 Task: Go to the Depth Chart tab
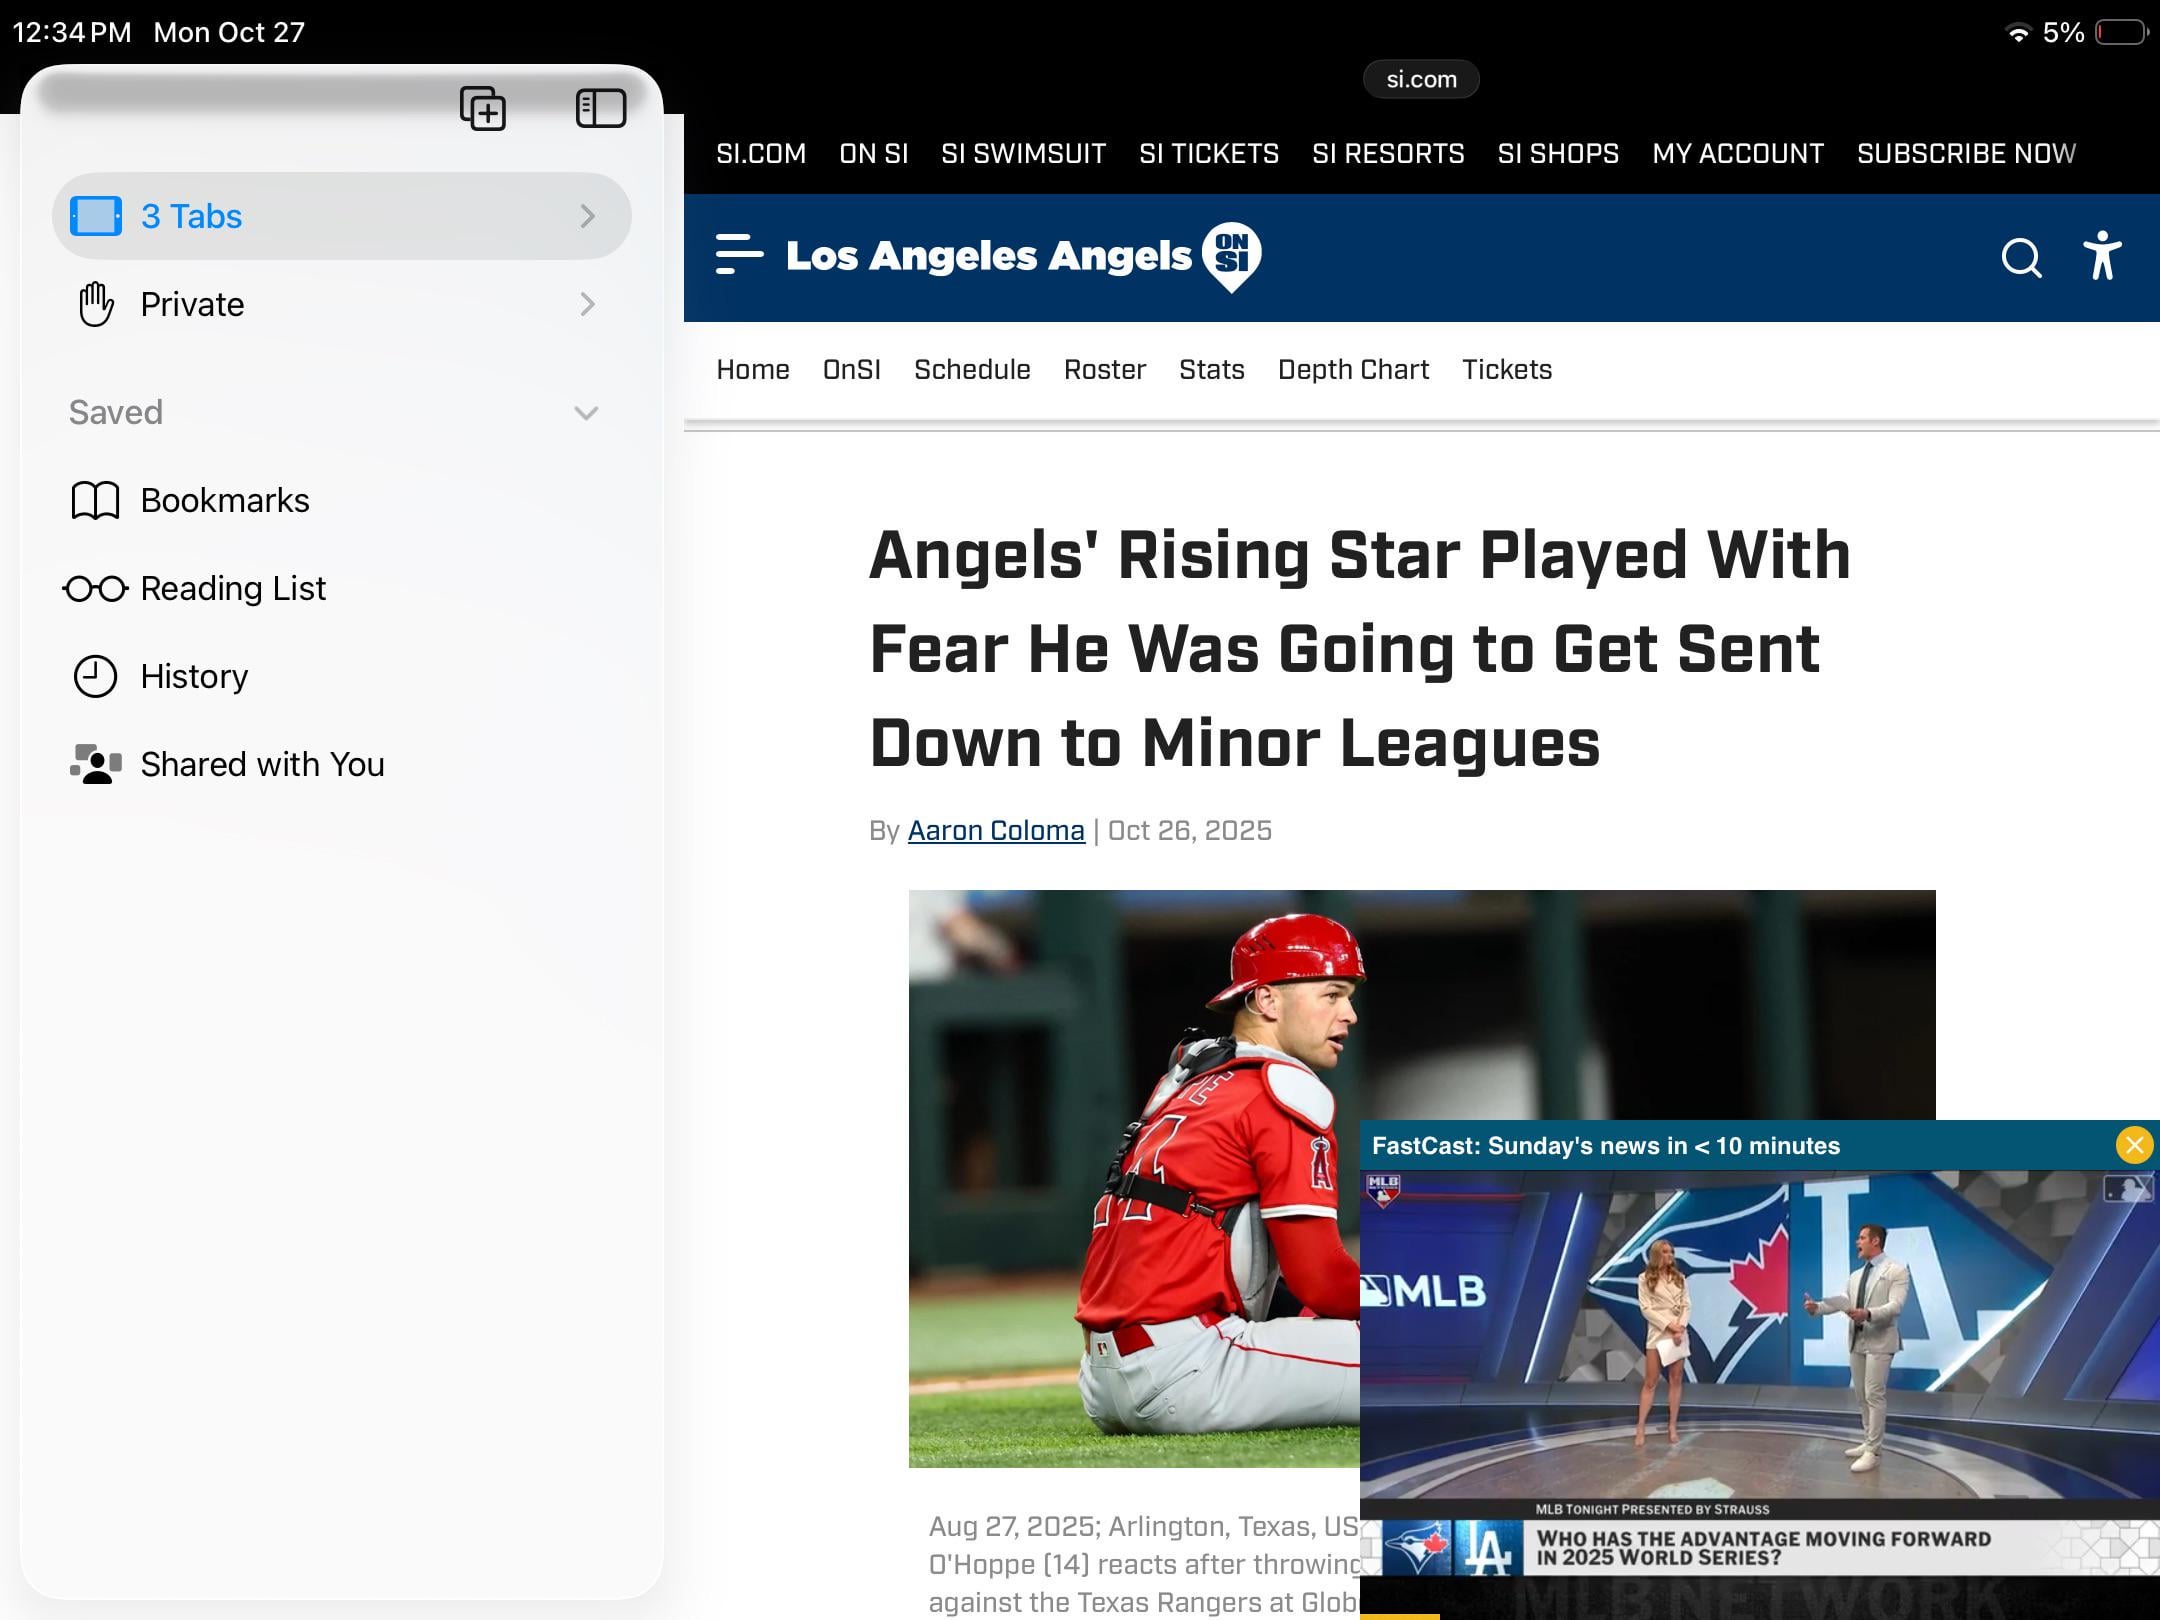(x=1353, y=370)
